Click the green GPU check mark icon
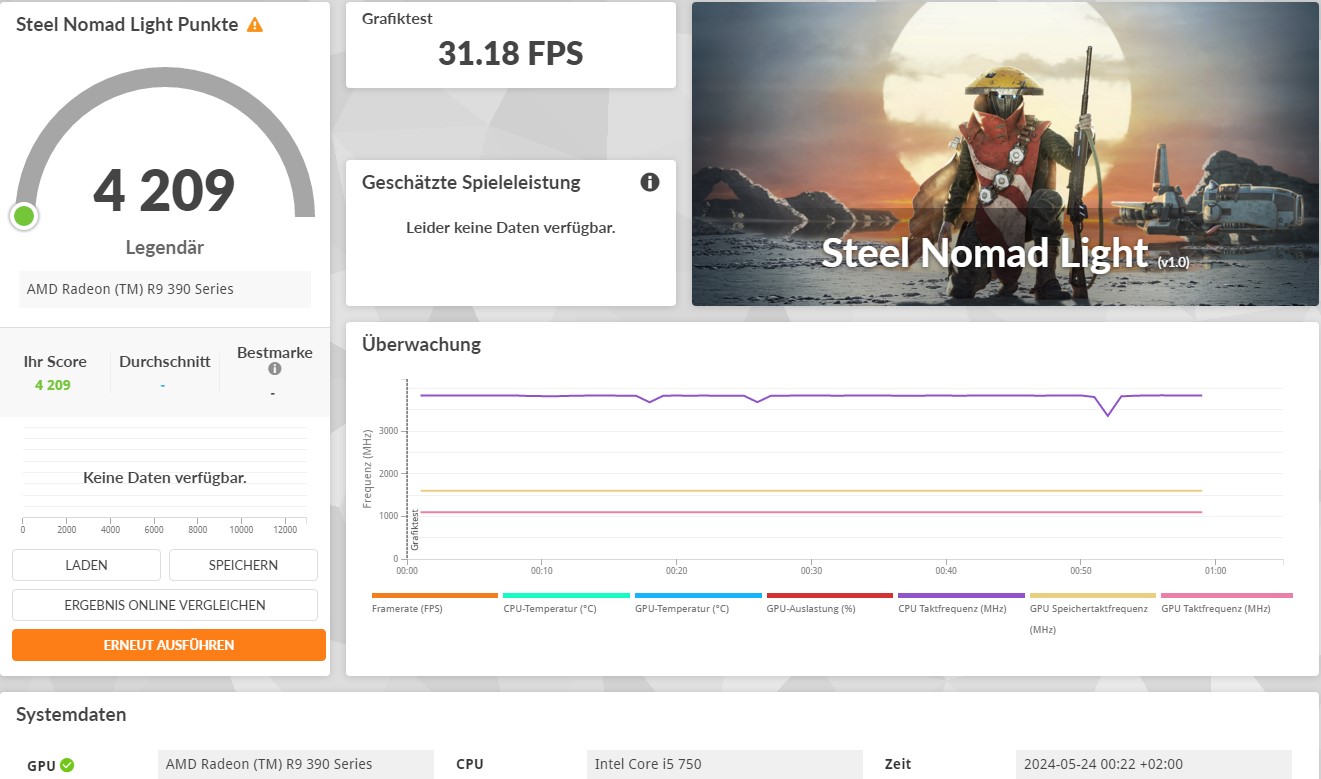1321x779 pixels. pos(67,765)
